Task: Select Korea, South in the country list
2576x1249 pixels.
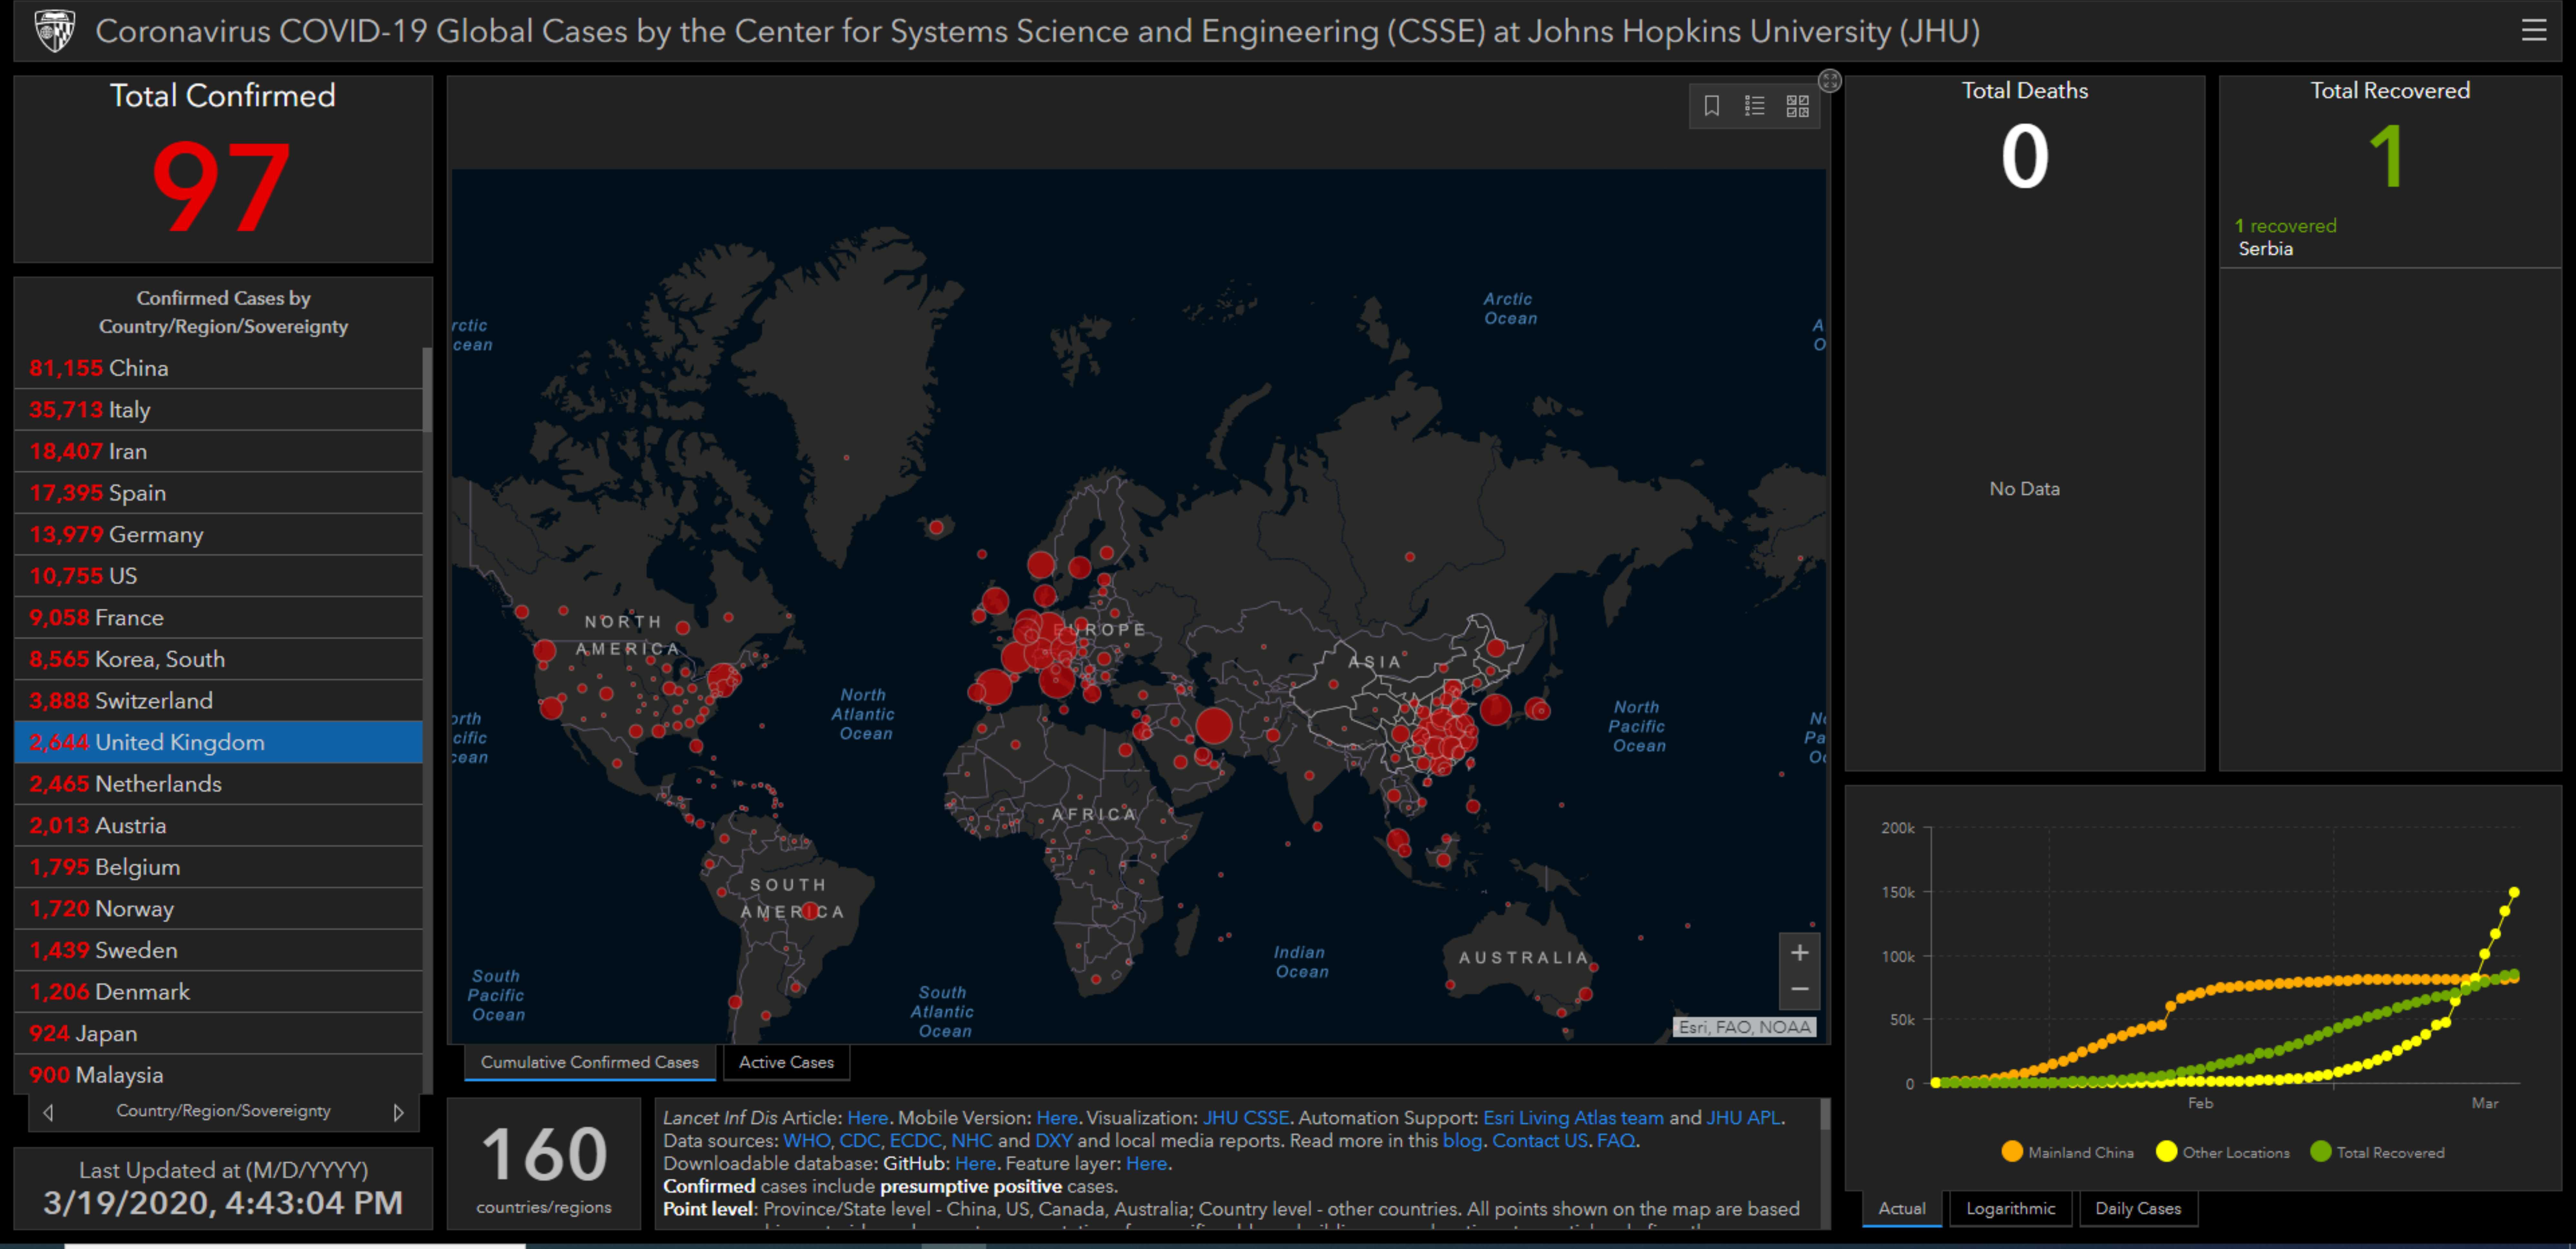Action: [x=218, y=659]
